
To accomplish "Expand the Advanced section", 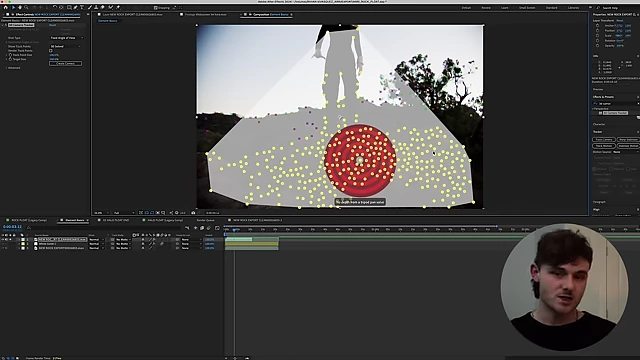I will point(7,68).
